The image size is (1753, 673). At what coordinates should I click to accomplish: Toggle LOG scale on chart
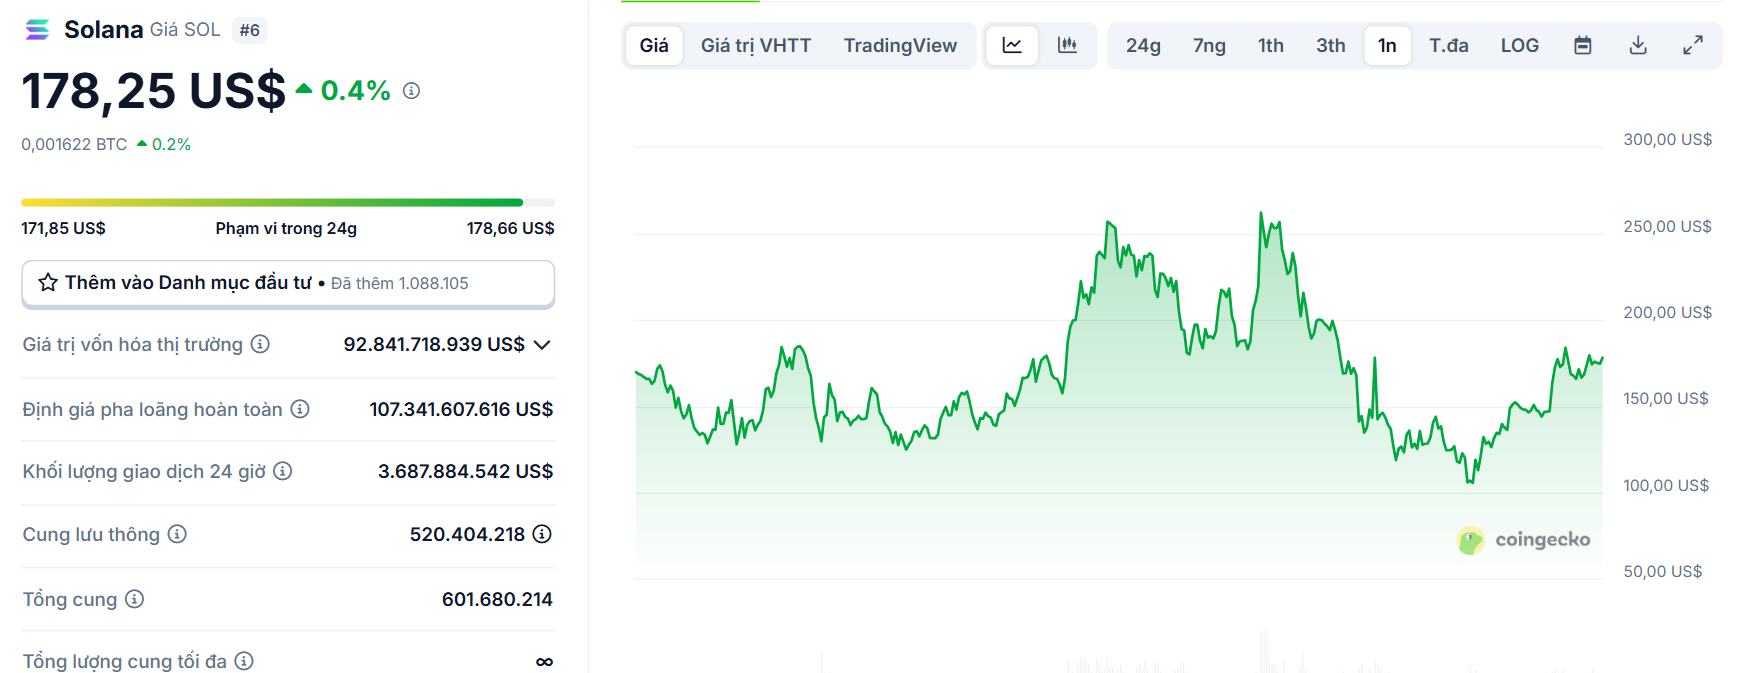point(1519,45)
